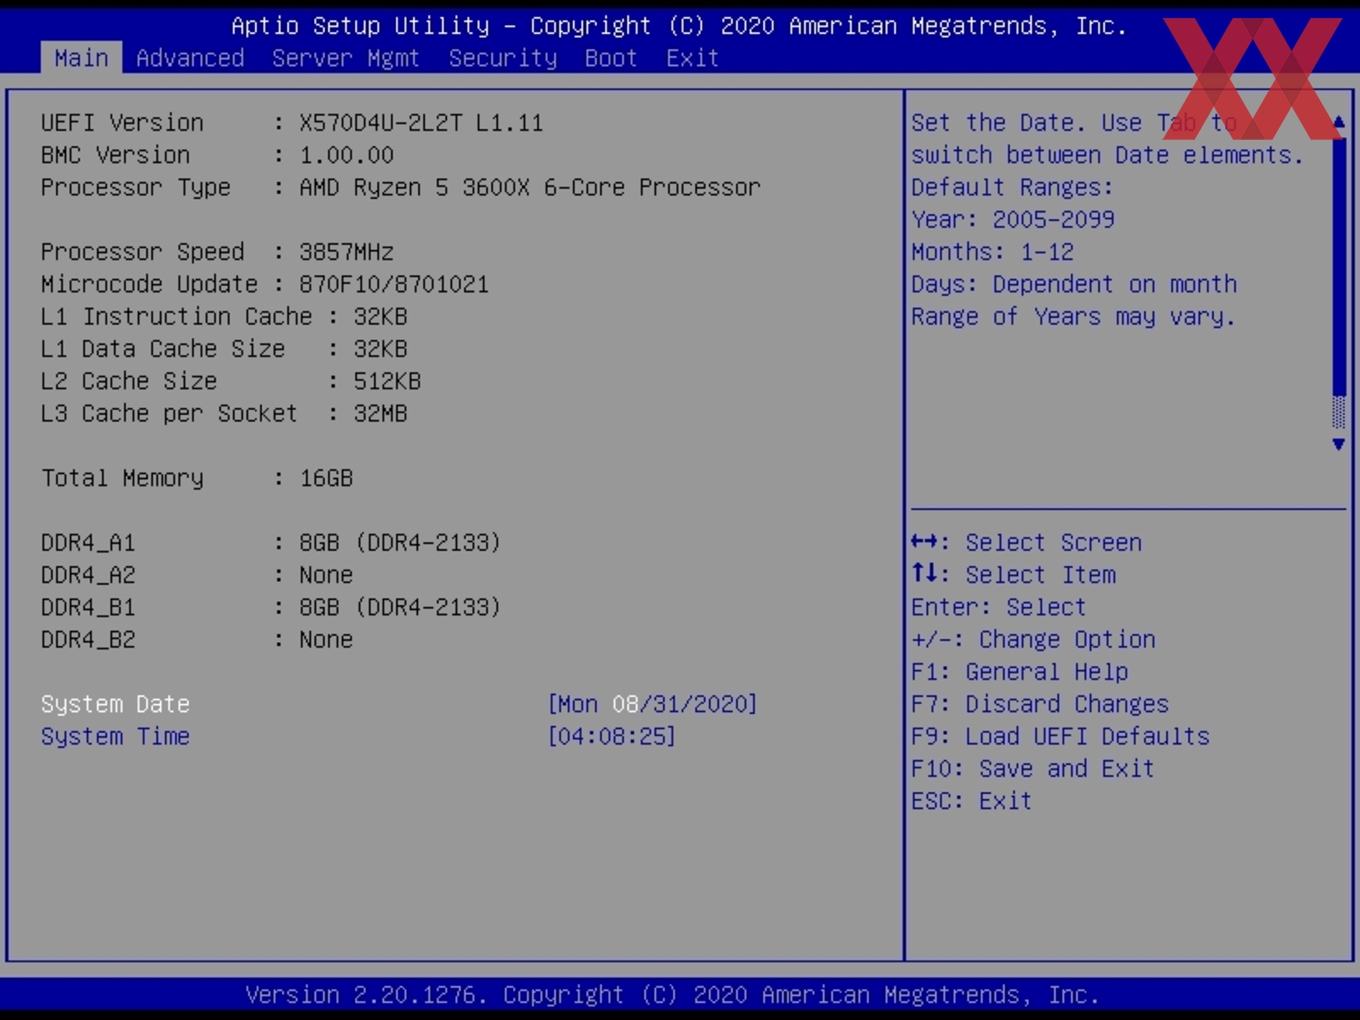Screen dimensions: 1360x1020
Task: Click the Select Screen arrows hint
Action: [x=1026, y=542]
